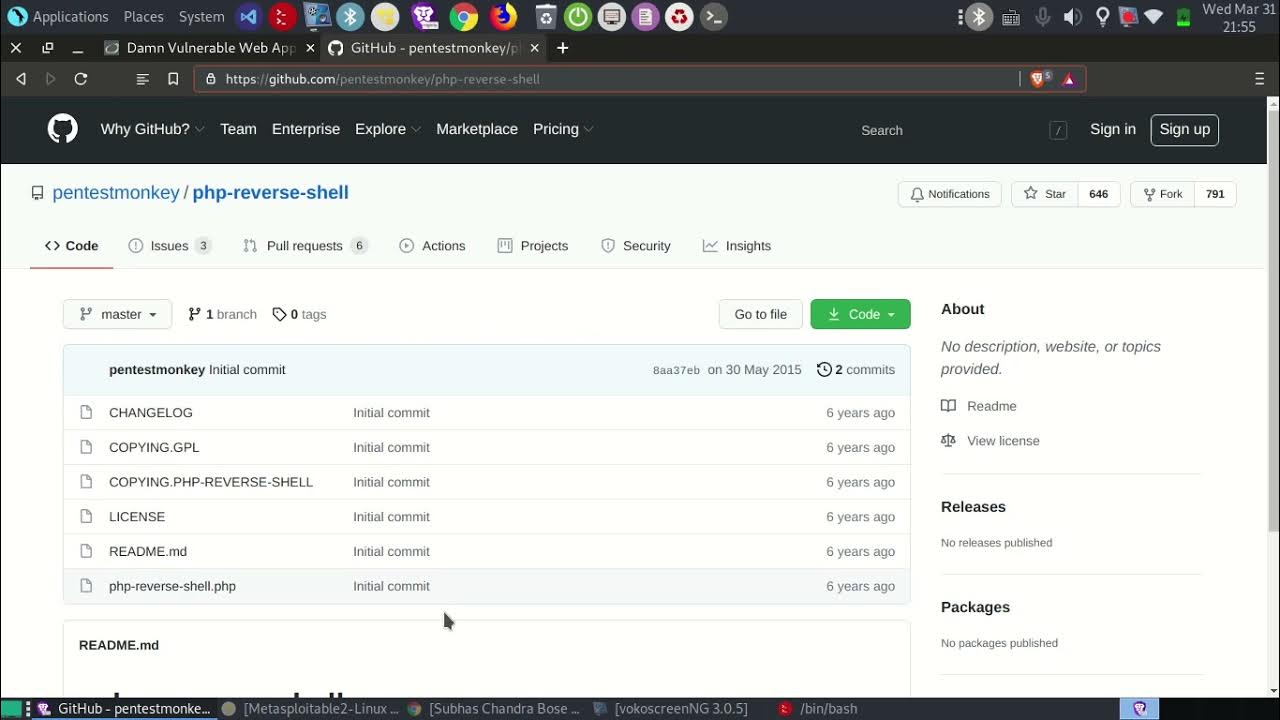View the 0 tags link
The height and width of the screenshot is (720, 1280).
point(299,314)
